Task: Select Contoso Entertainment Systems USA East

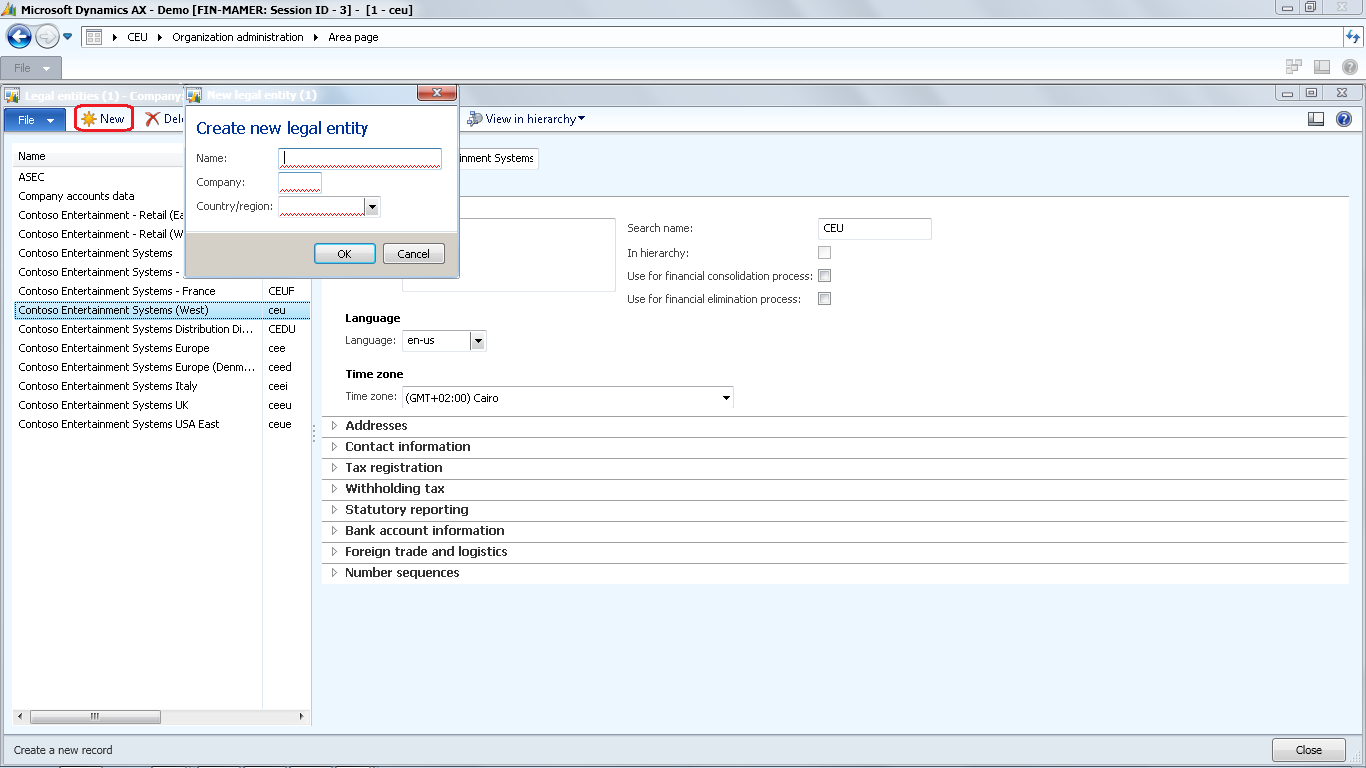Action: pos(162,424)
